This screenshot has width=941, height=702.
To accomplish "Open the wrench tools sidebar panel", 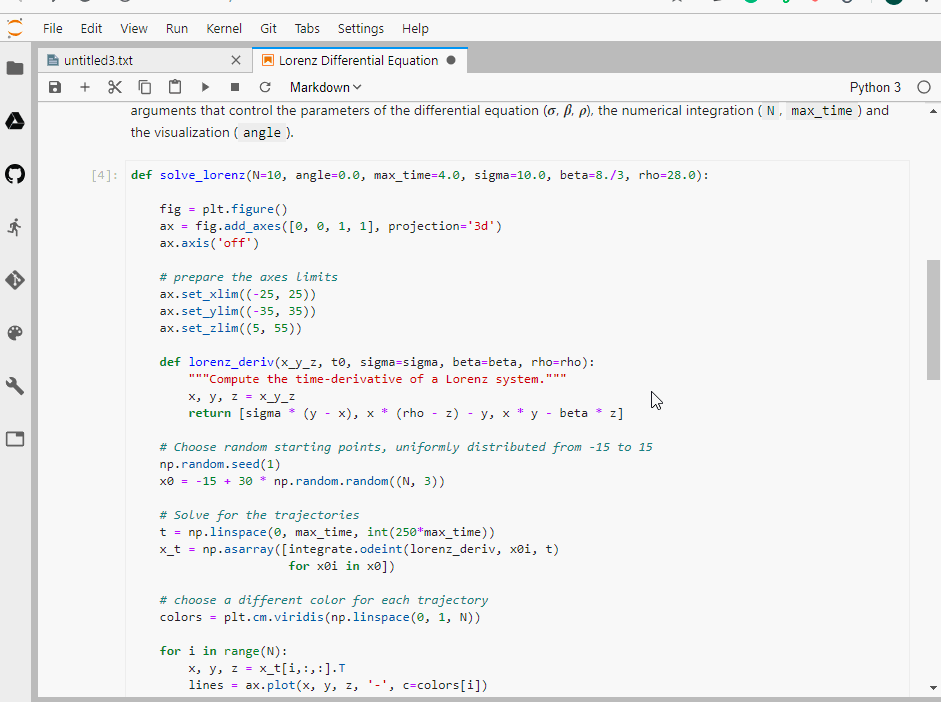I will (x=15, y=386).
